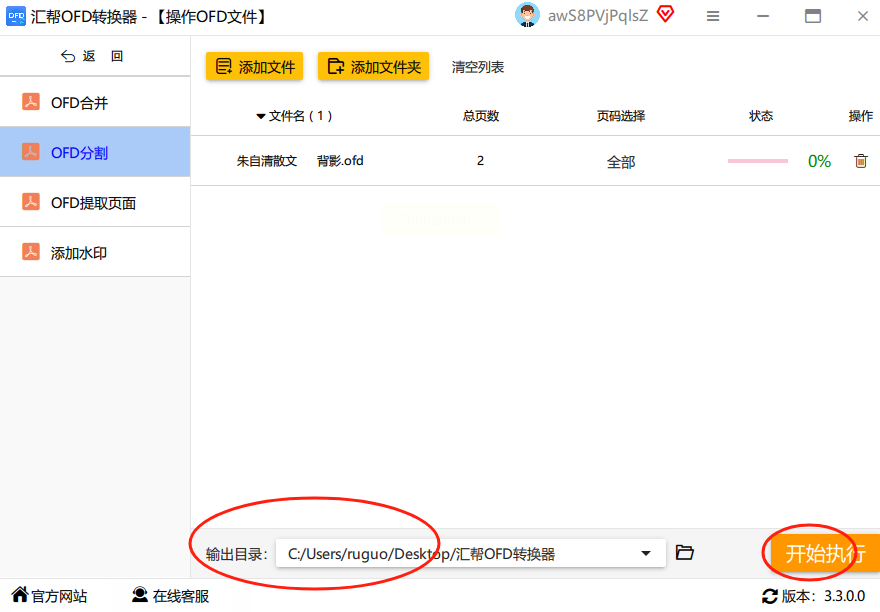Click the 总页数 column header
Viewport: 880px width, 612px height.
point(481,116)
